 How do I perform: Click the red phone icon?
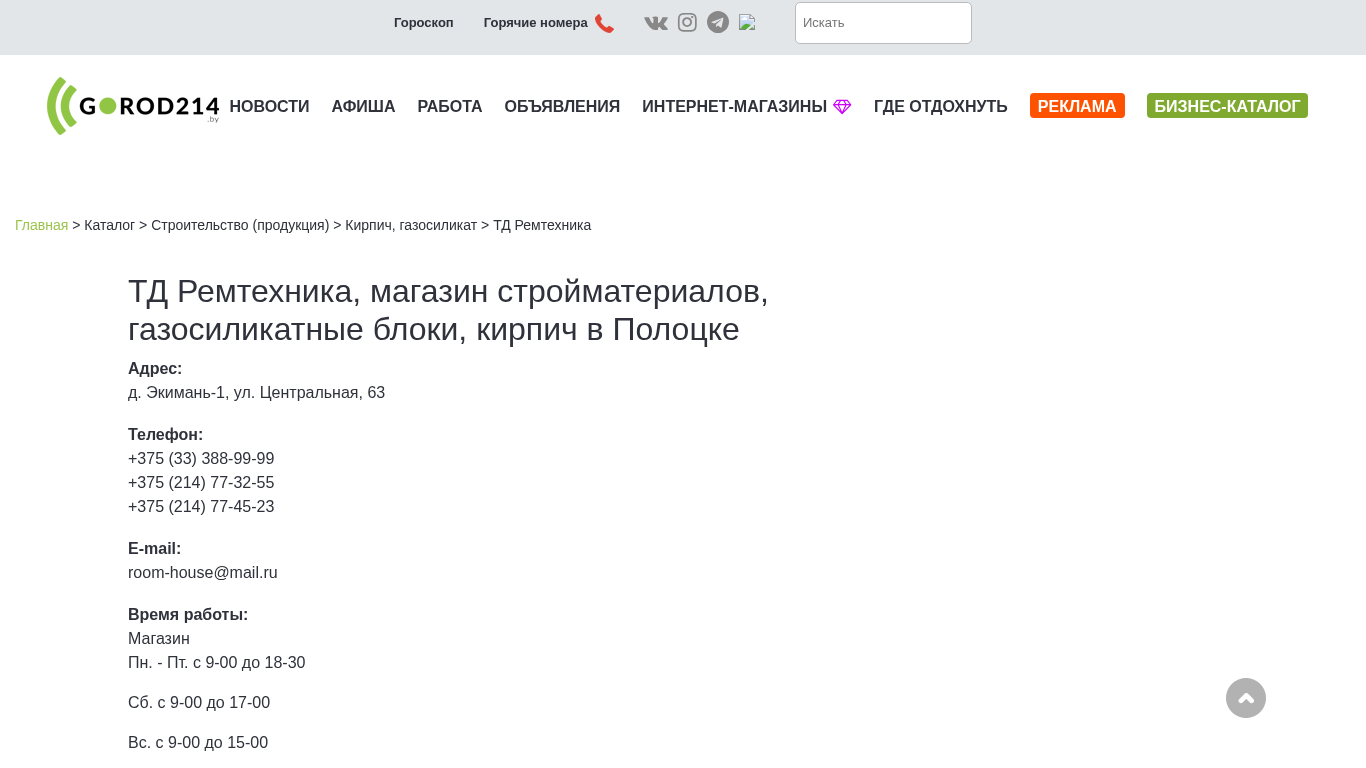[604, 23]
